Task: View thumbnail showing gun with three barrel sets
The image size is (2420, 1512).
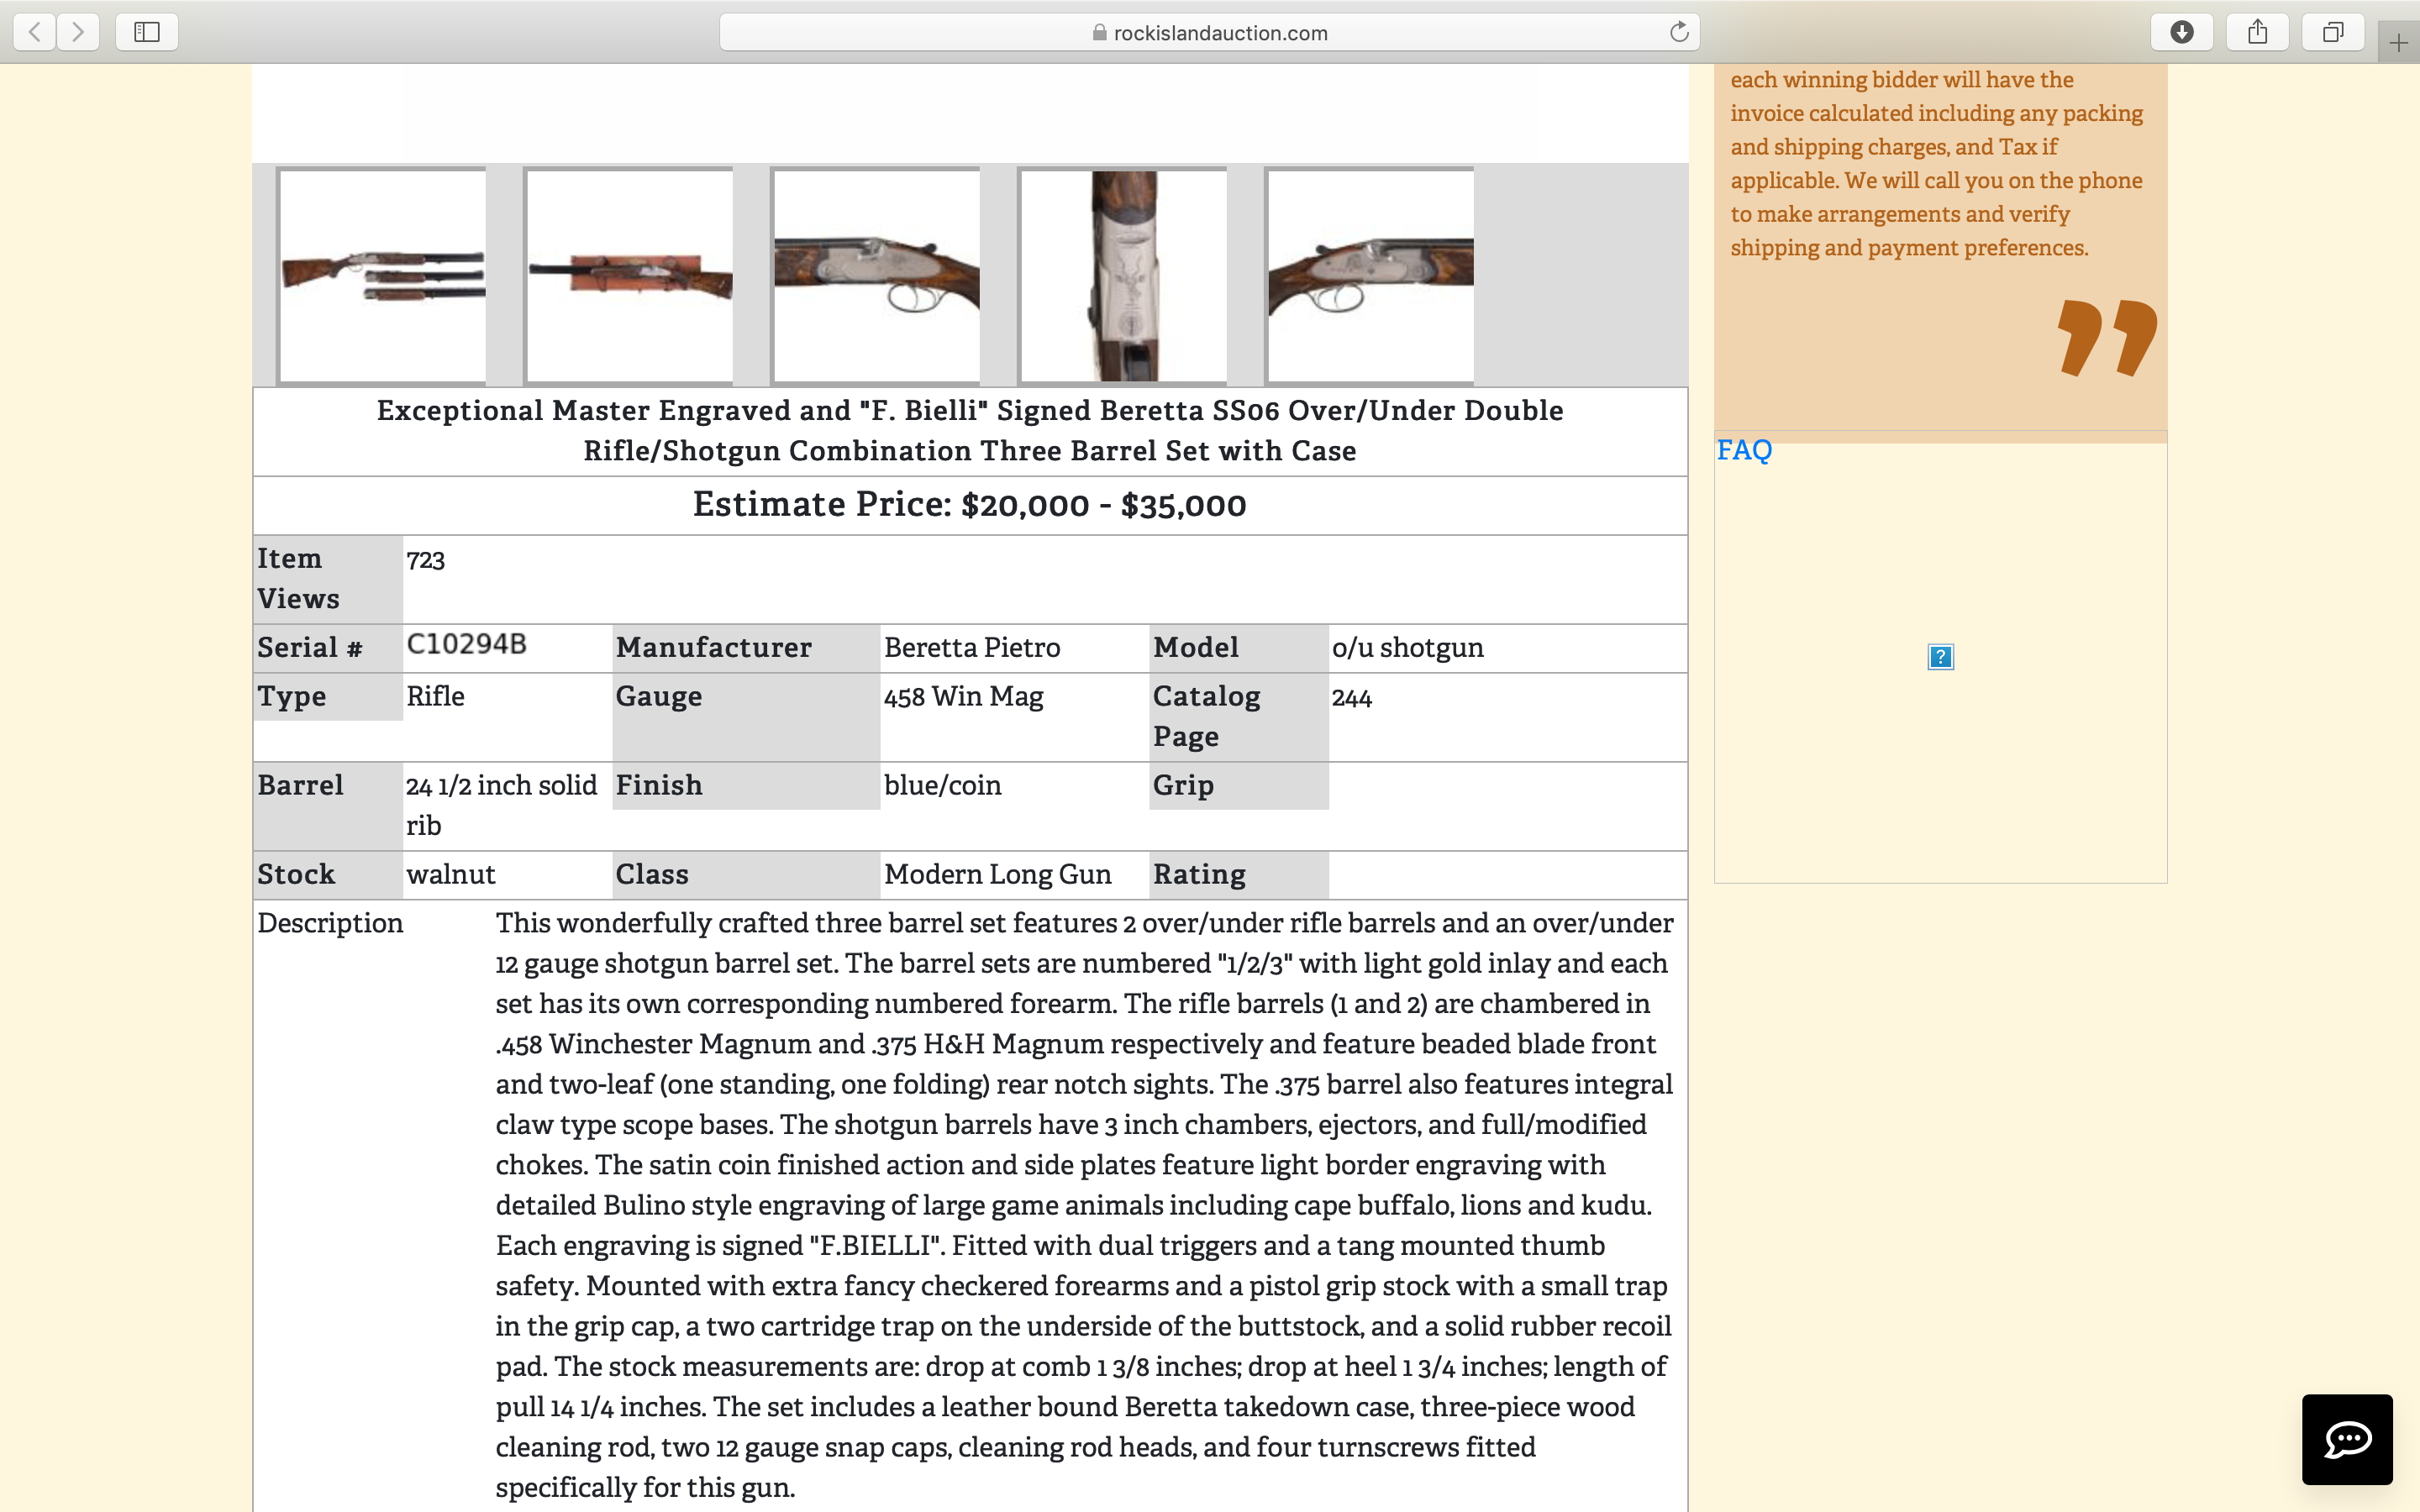Action: 382,276
